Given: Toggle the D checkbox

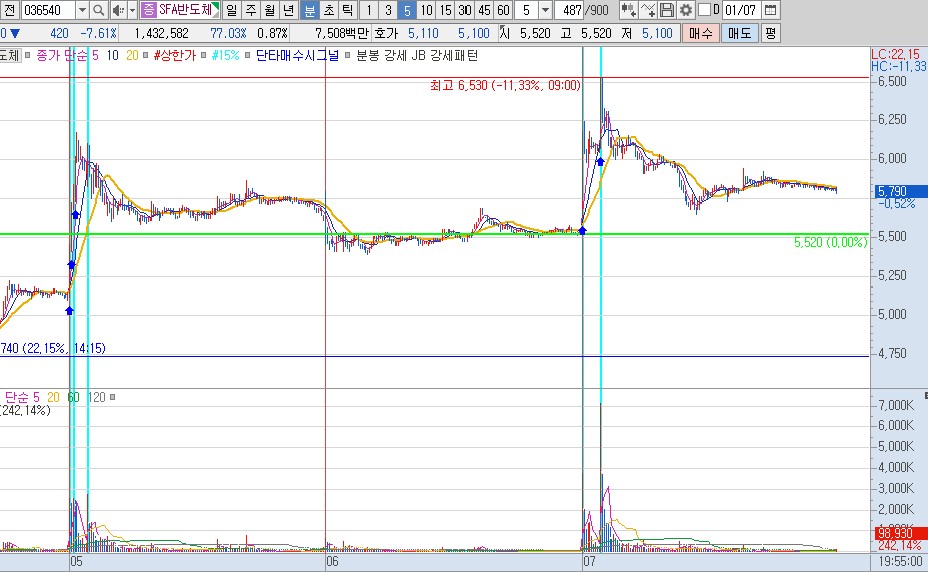Looking at the screenshot, I should [704, 10].
